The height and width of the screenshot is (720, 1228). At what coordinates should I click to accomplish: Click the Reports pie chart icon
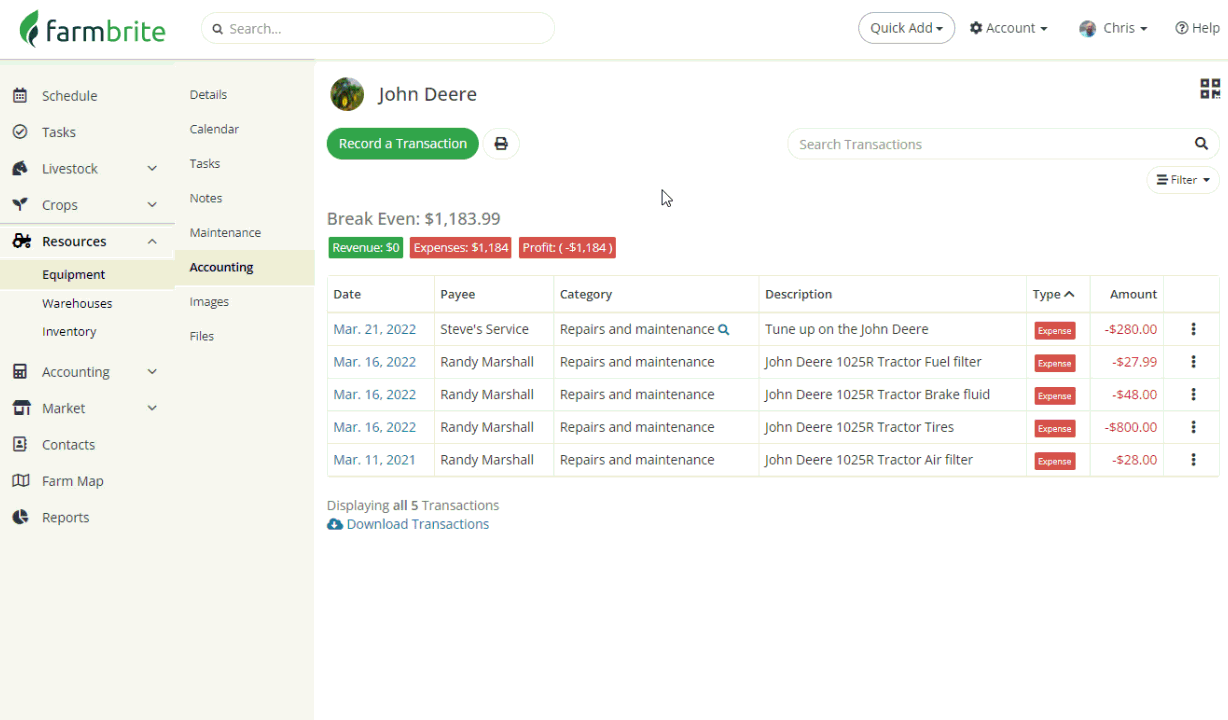pos(20,517)
